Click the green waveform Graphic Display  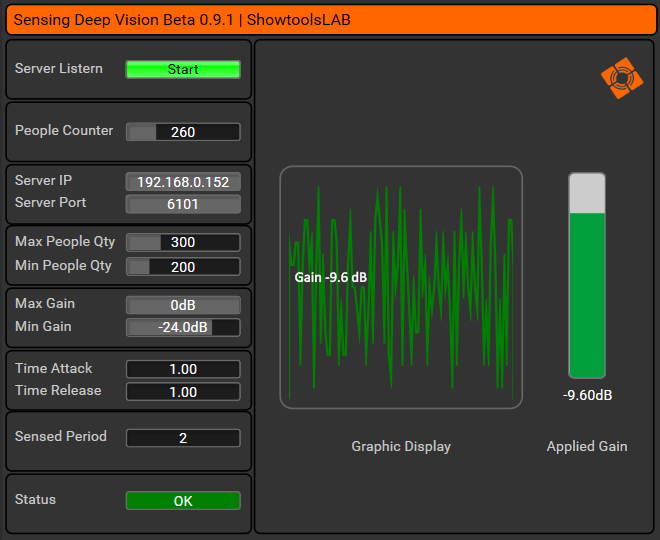(401, 287)
